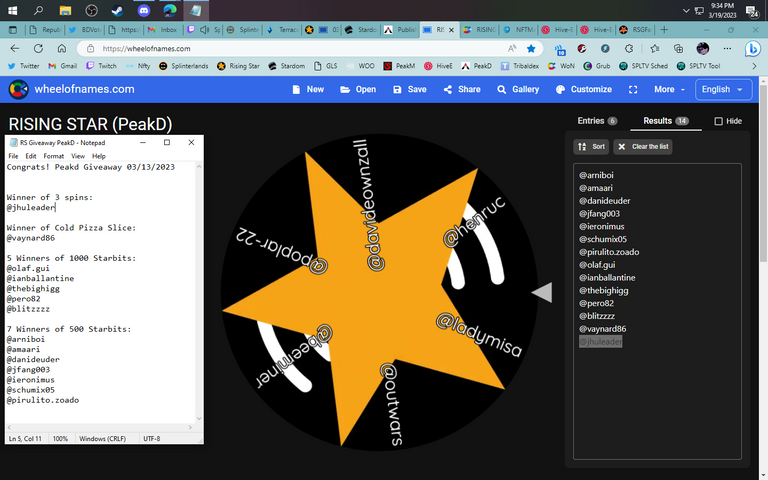Share the wheel
Image resolution: width=768 pixels, height=480 pixels.
point(462,90)
